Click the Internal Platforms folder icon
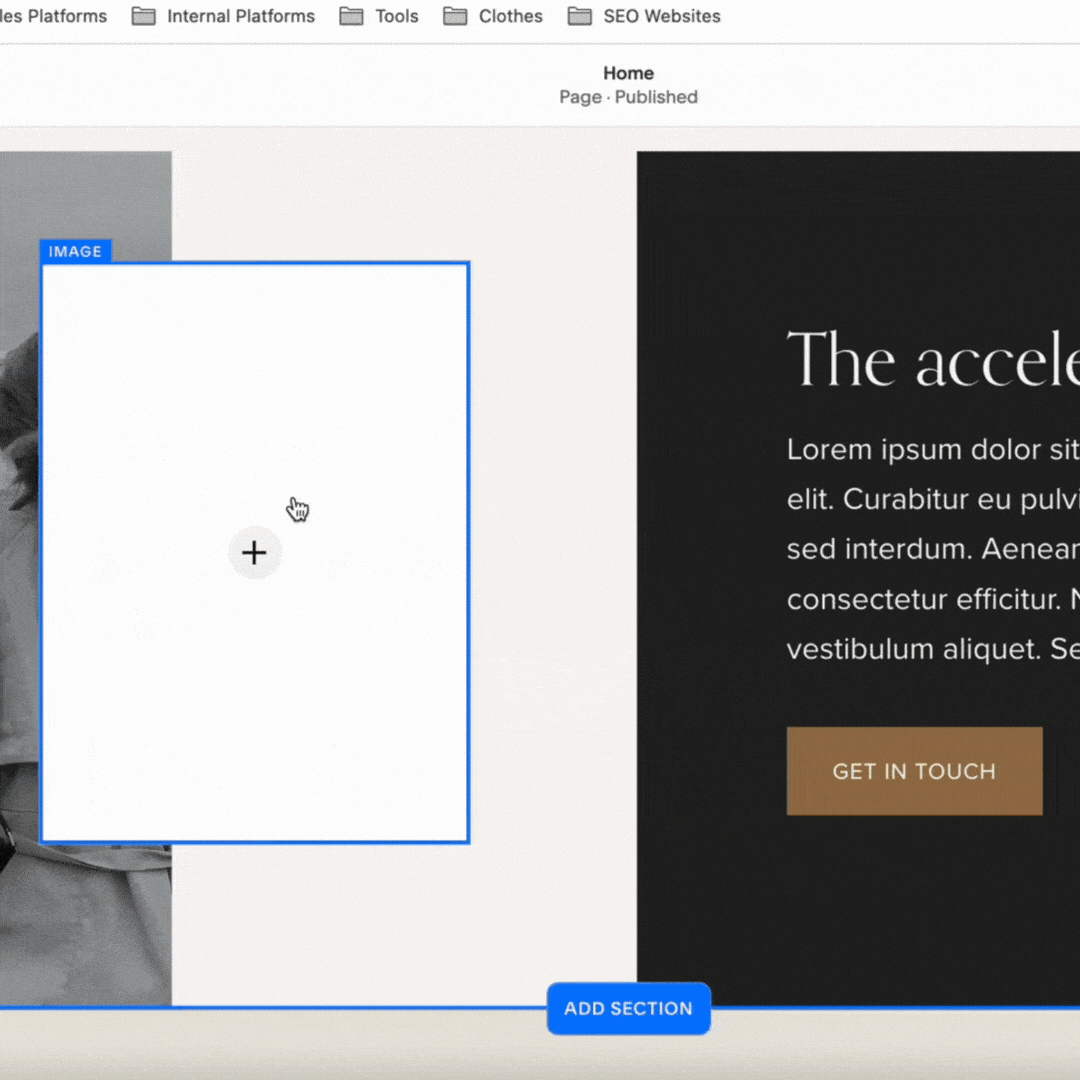Image resolution: width=1080 pixels, height=1080 pixels. tap(143, 16)
